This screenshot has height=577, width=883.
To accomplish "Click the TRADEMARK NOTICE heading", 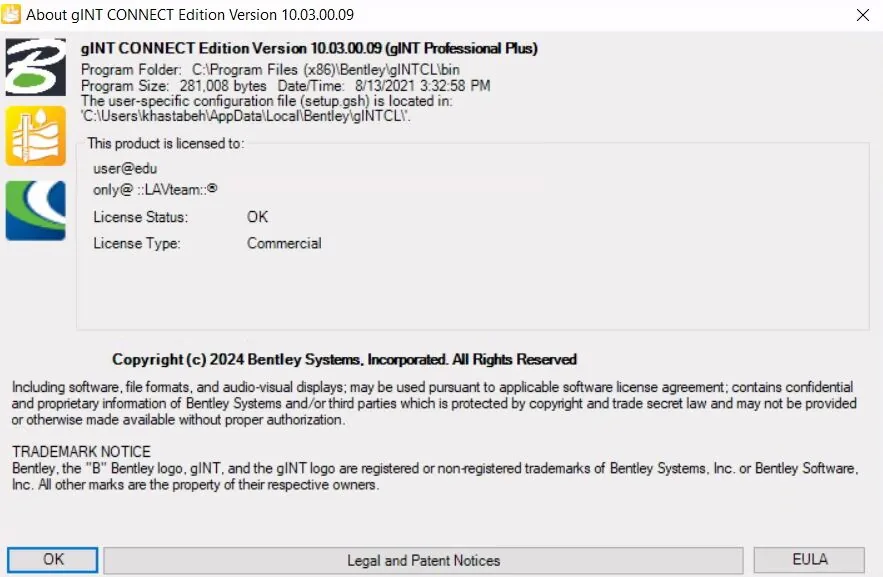I will (x=82, y=451).
